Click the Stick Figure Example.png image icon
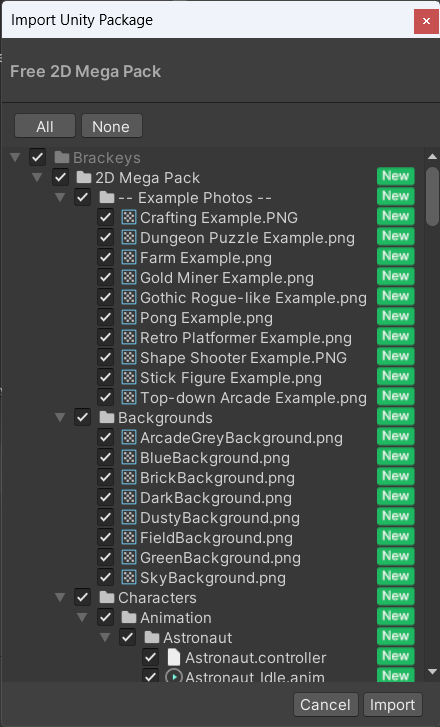Image resolution: width=440 pixels, height=727 pixels. [128, 377]
